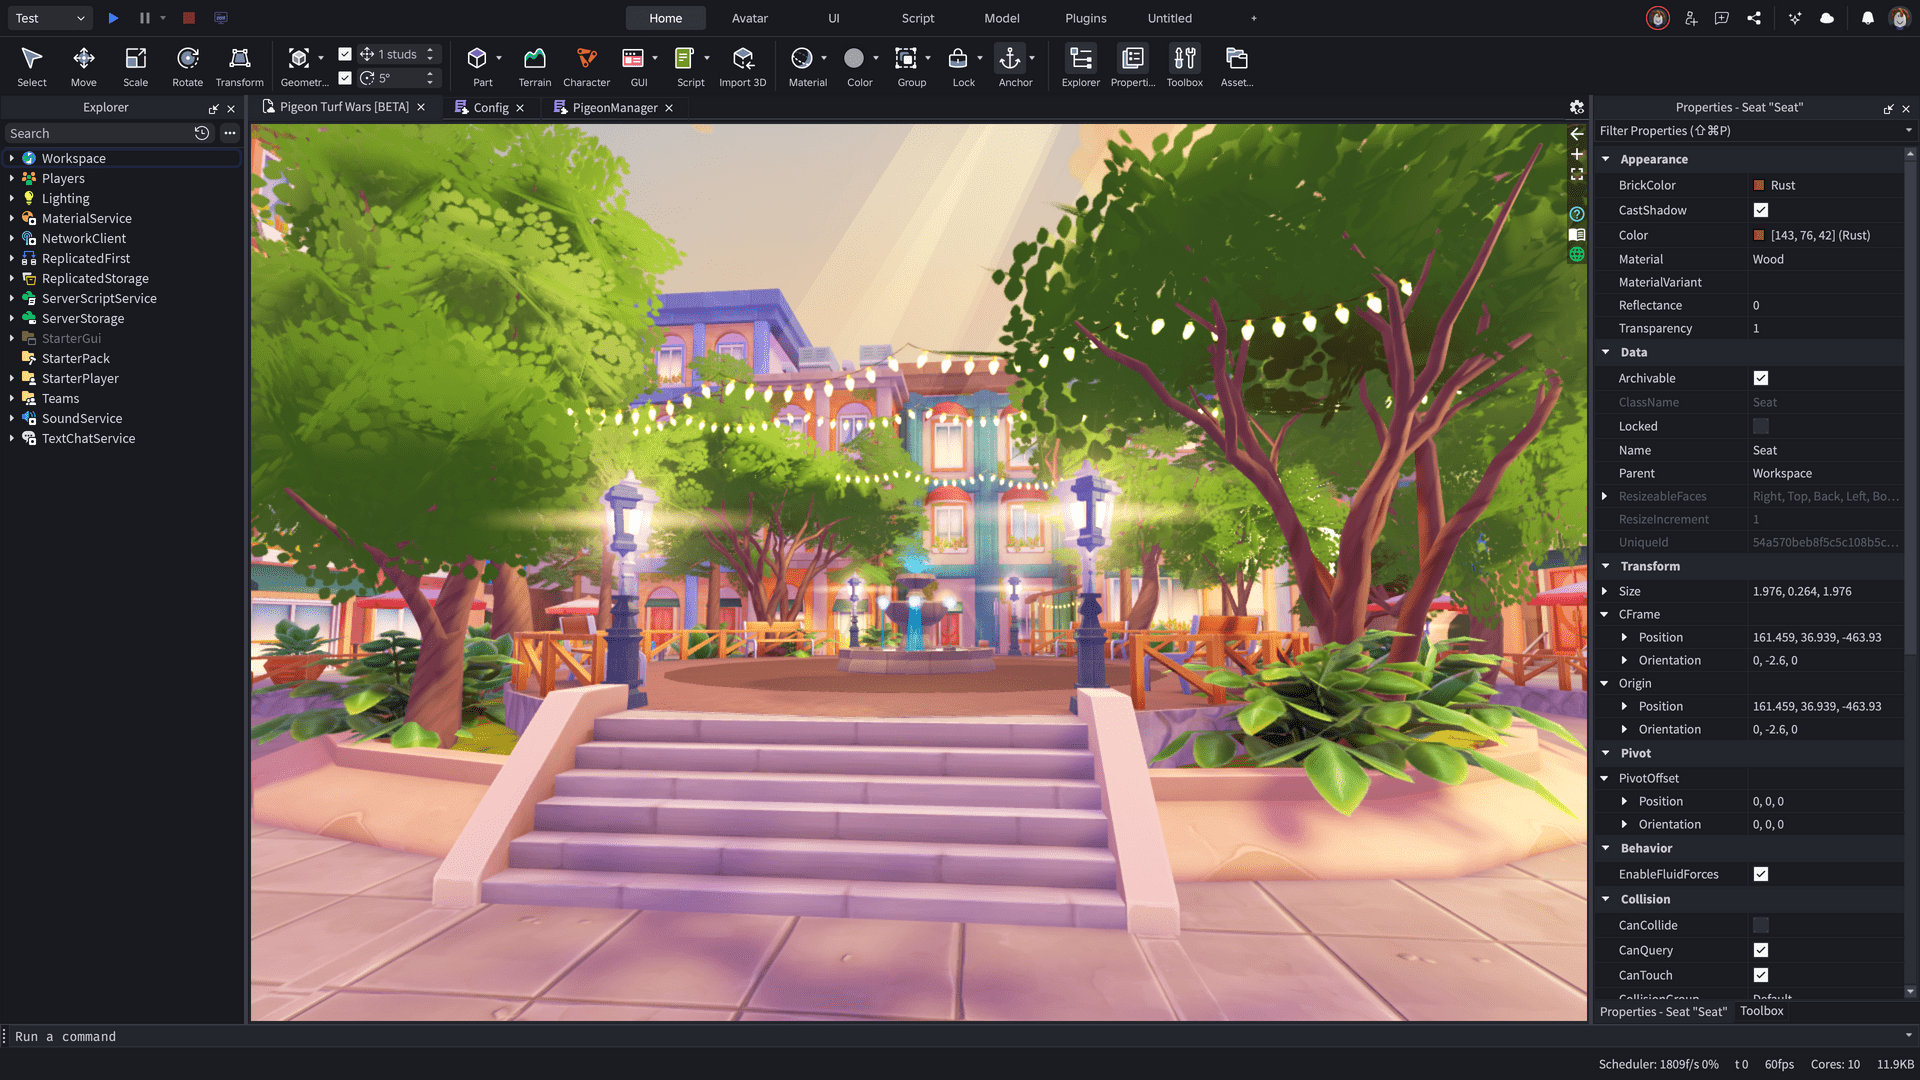Toggle the studs move snapping checkbox
Screen dimensions: 1920x1080
(345, 54)
